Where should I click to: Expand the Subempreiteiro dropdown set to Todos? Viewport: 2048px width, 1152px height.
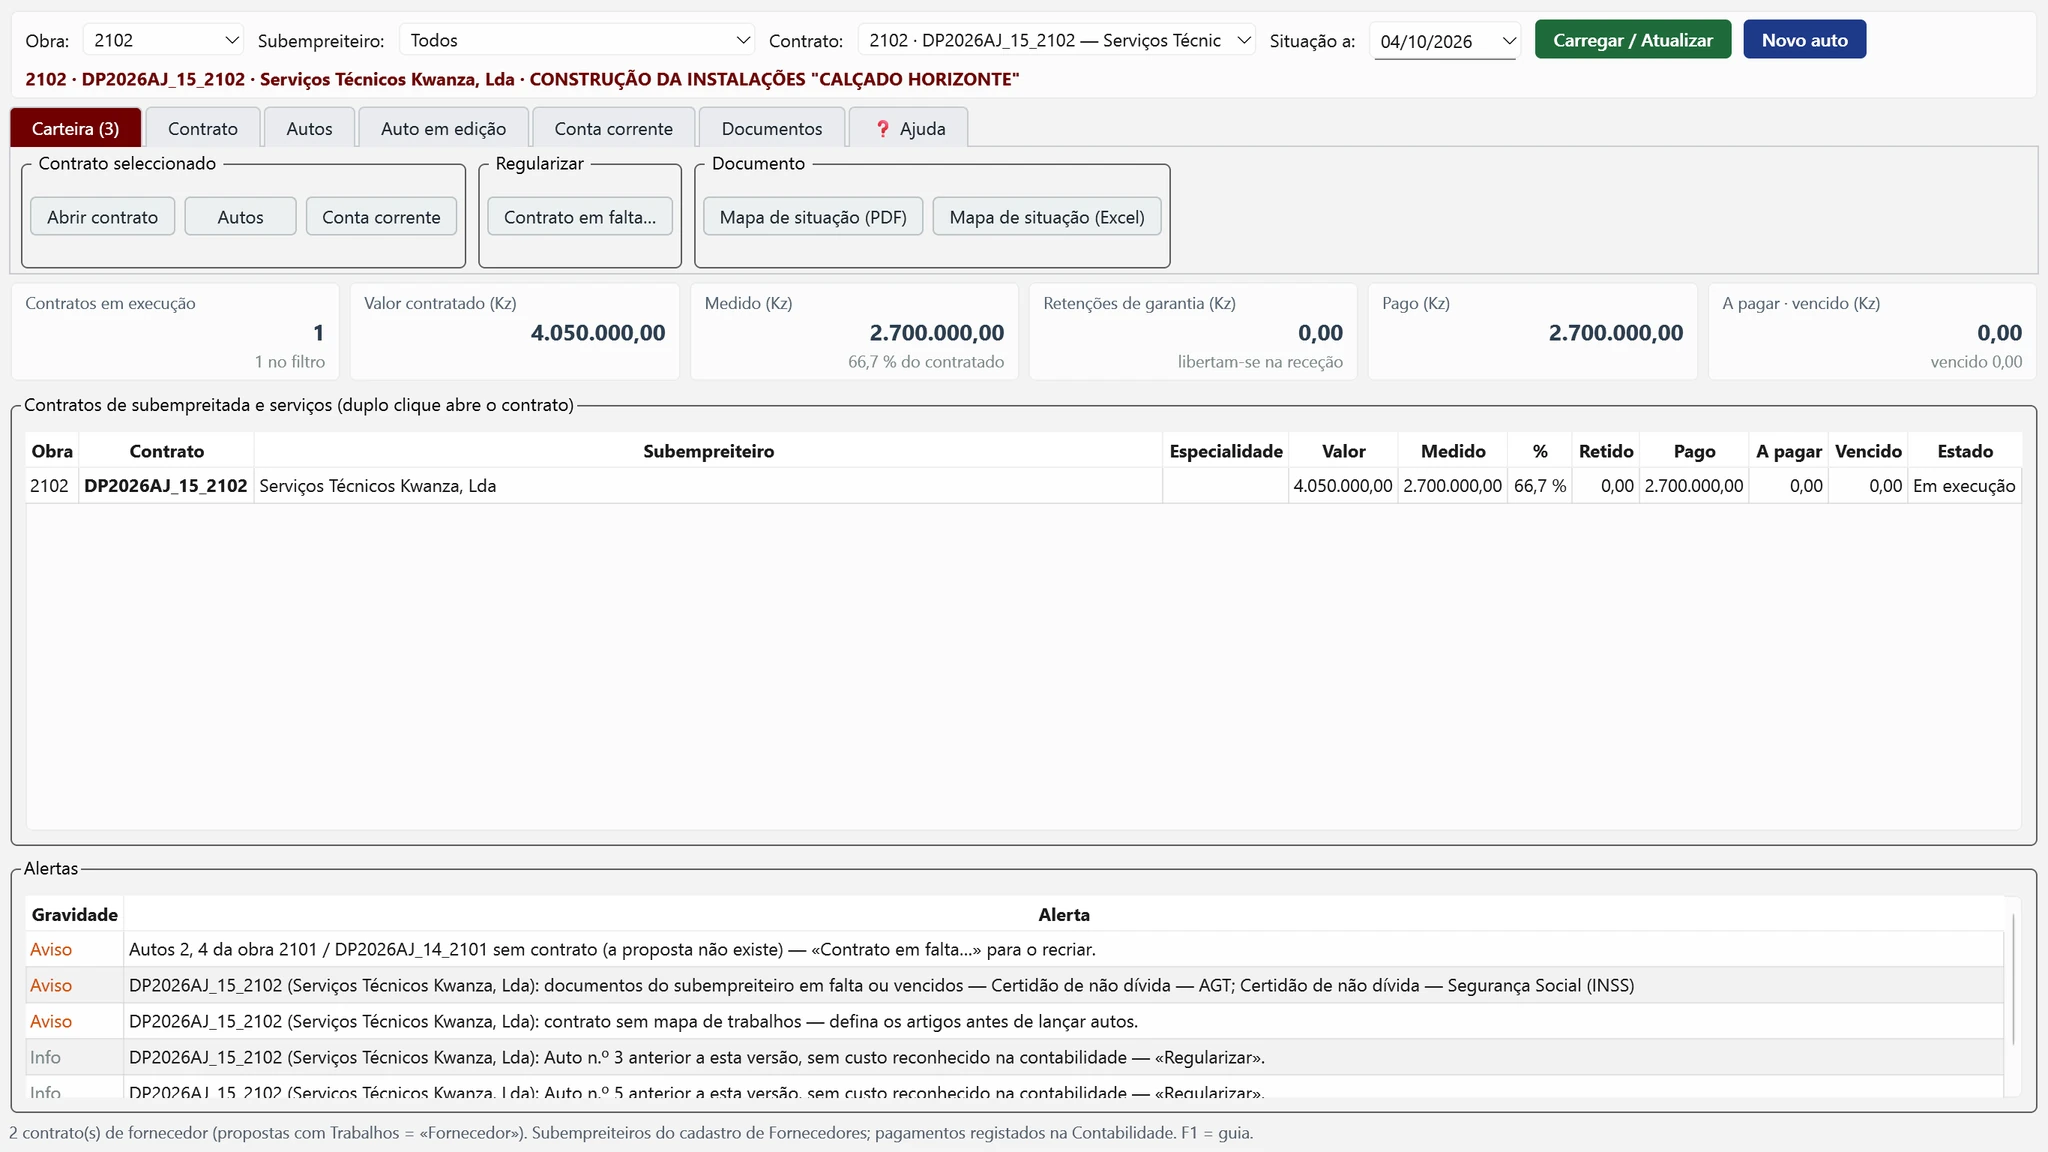pyautogui.click(x=577, y=40)
